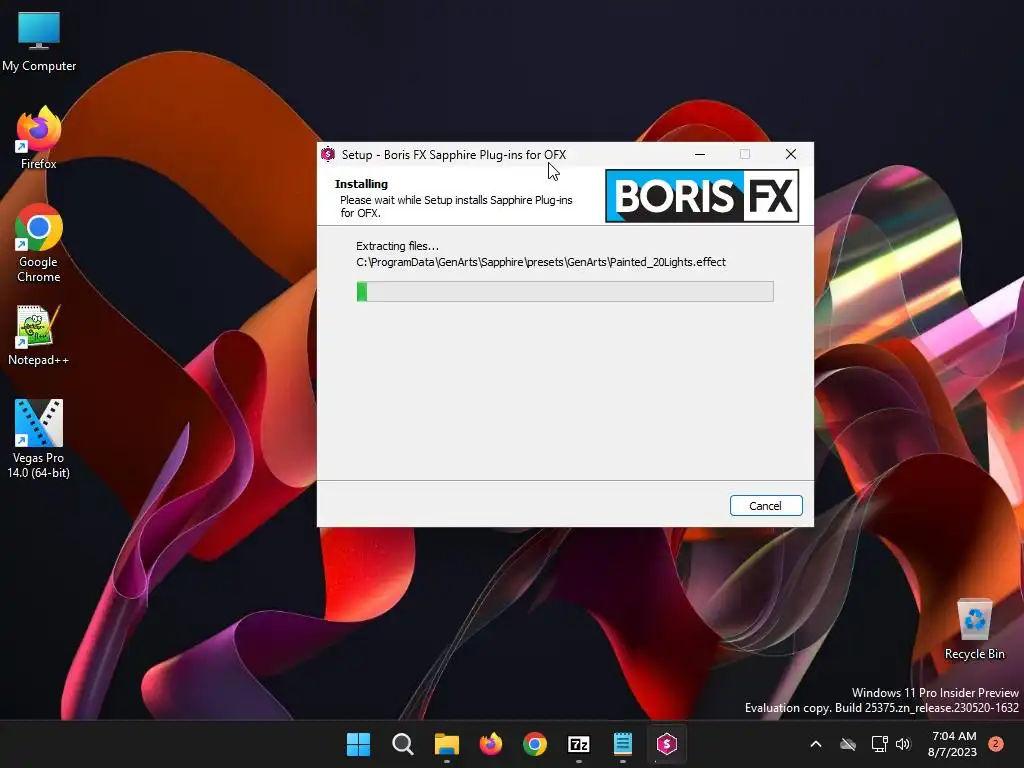Select the Google Chrome desktop shortcut
This screenshot has height=768, width=1024.
39,243
